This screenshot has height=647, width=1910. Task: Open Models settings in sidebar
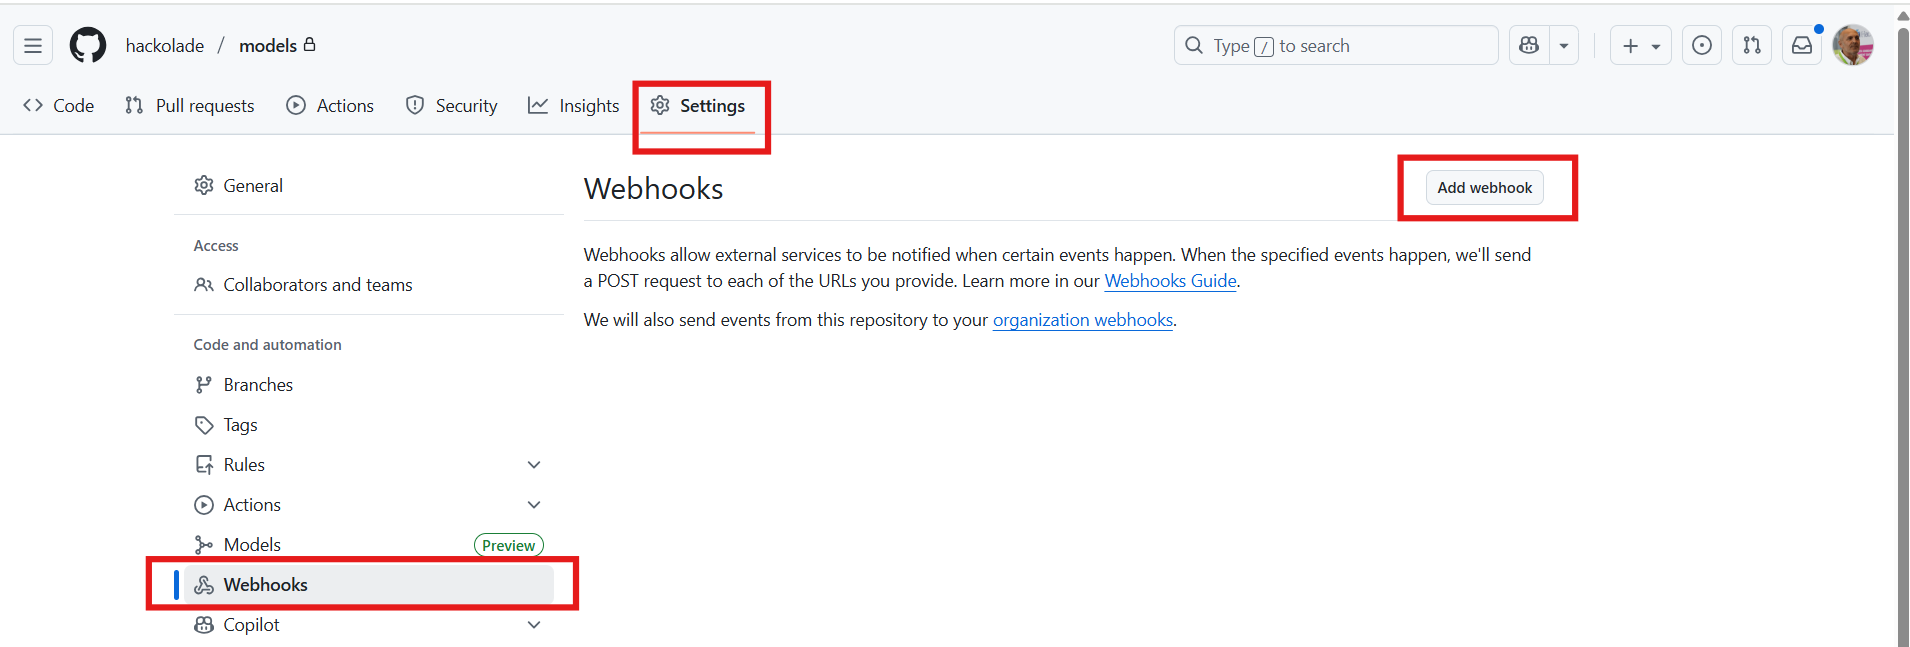(368, 545)
